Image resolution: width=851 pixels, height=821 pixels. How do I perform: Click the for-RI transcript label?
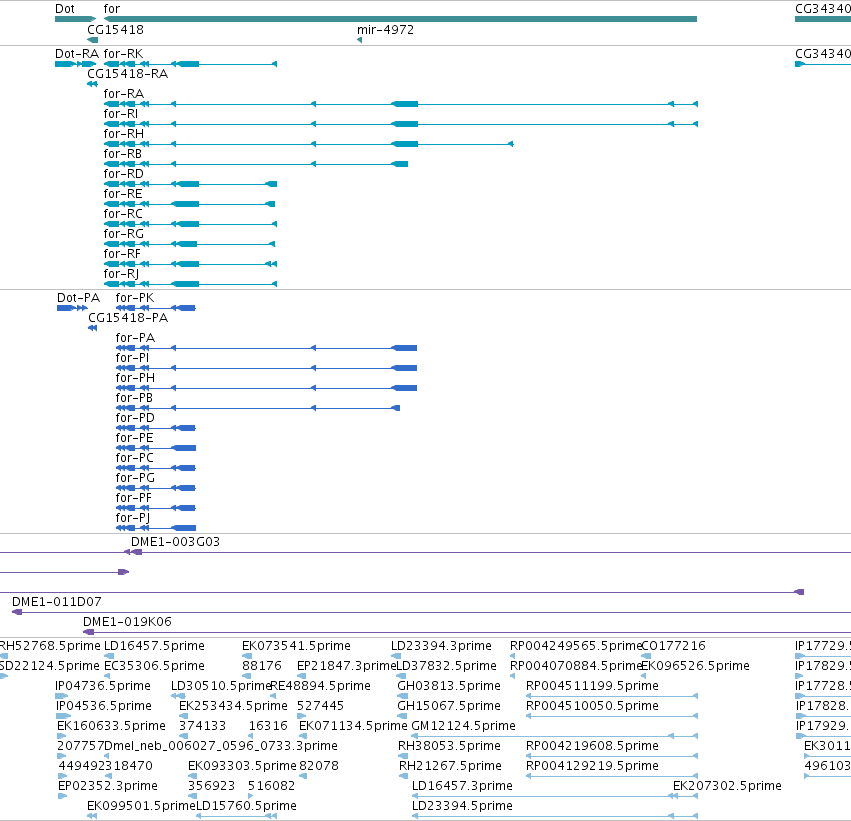point(120,114)
